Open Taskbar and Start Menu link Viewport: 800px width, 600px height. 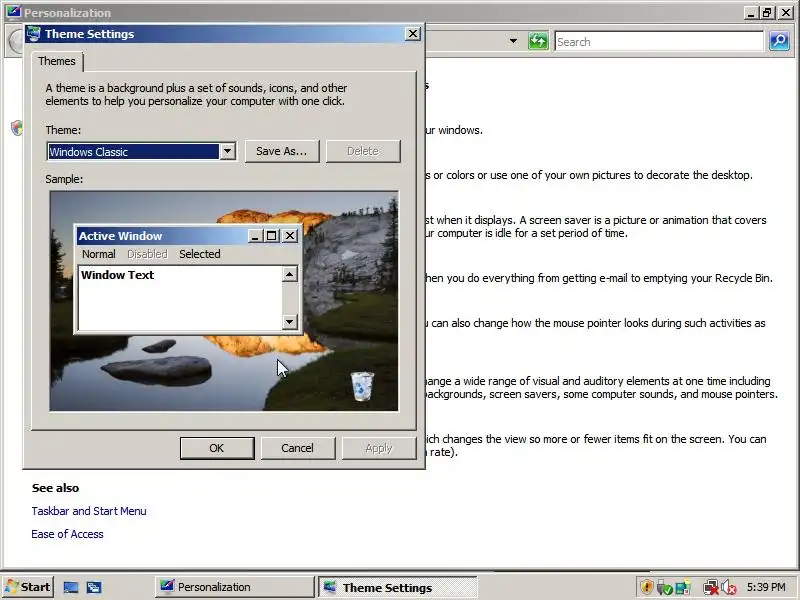click(89, 511)
